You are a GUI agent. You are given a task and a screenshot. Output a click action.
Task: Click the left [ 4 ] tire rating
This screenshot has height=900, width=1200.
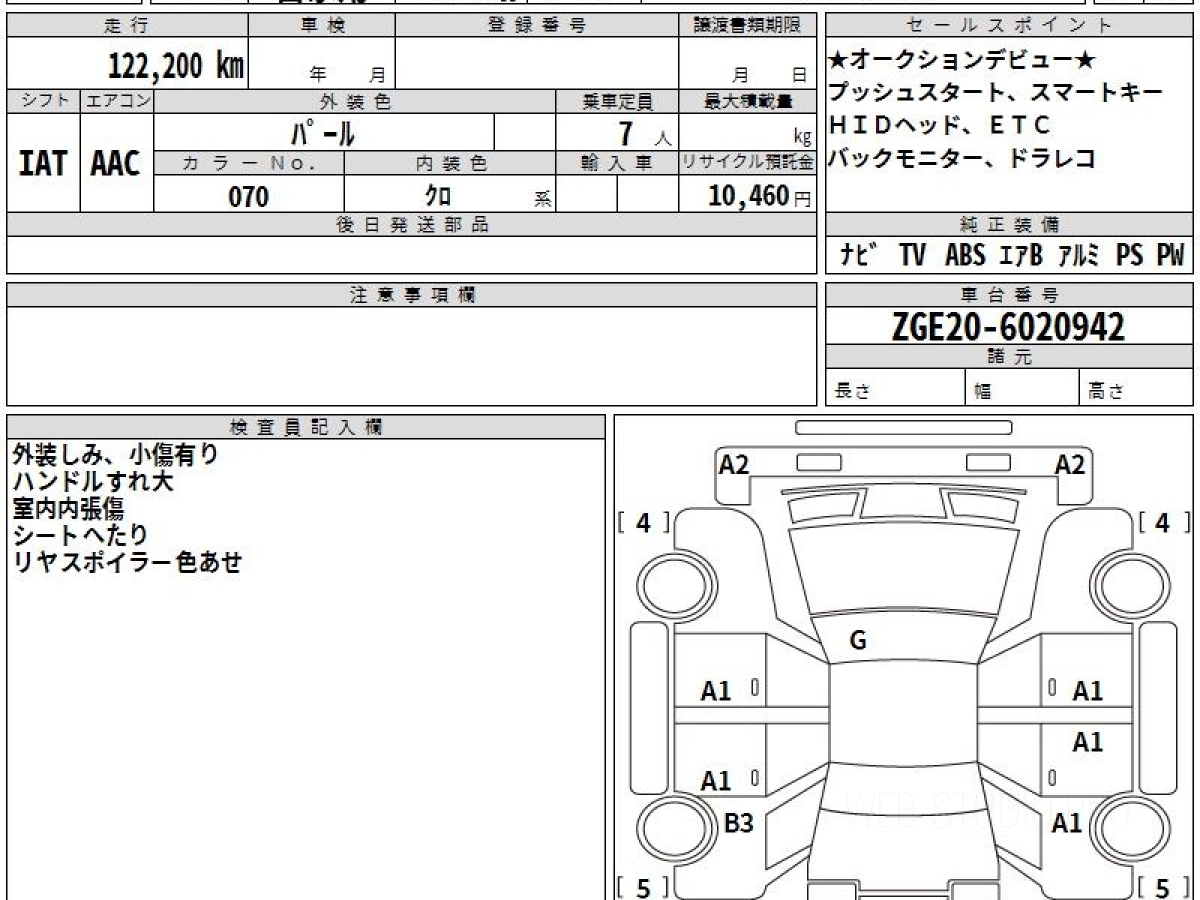click(645, 522)
